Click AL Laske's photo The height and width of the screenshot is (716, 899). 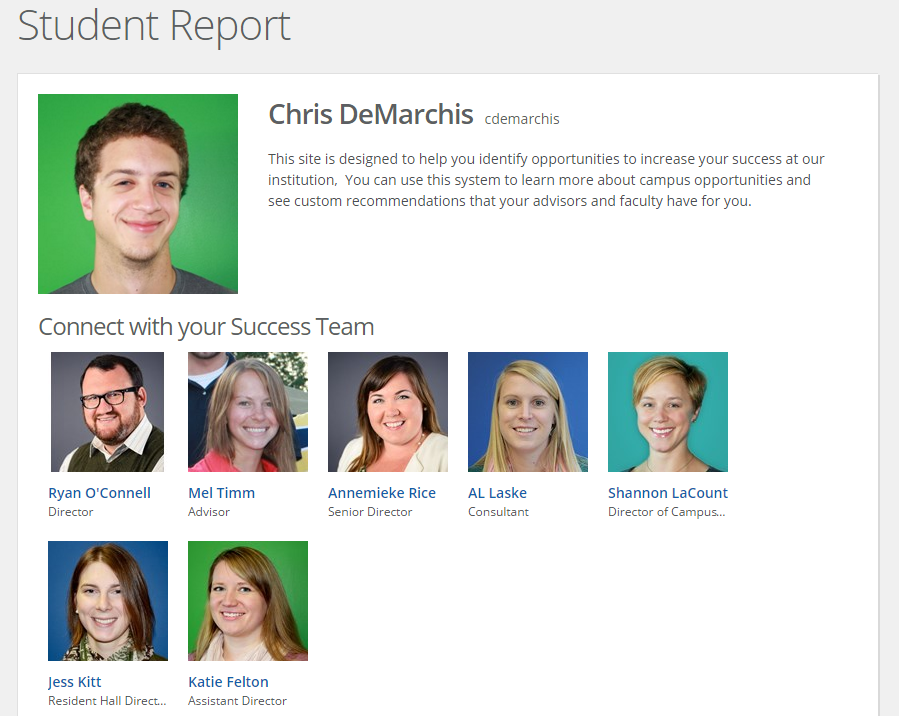pos(527,411)
